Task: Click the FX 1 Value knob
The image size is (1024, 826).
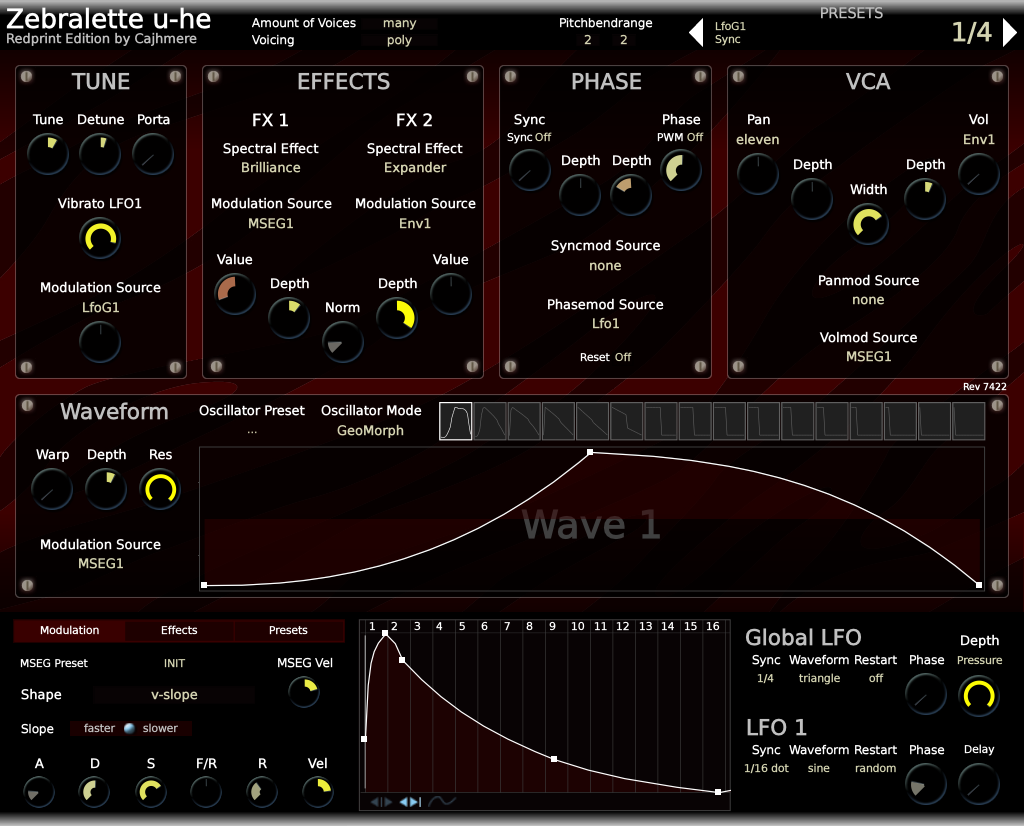Action: tap(235, 293)
